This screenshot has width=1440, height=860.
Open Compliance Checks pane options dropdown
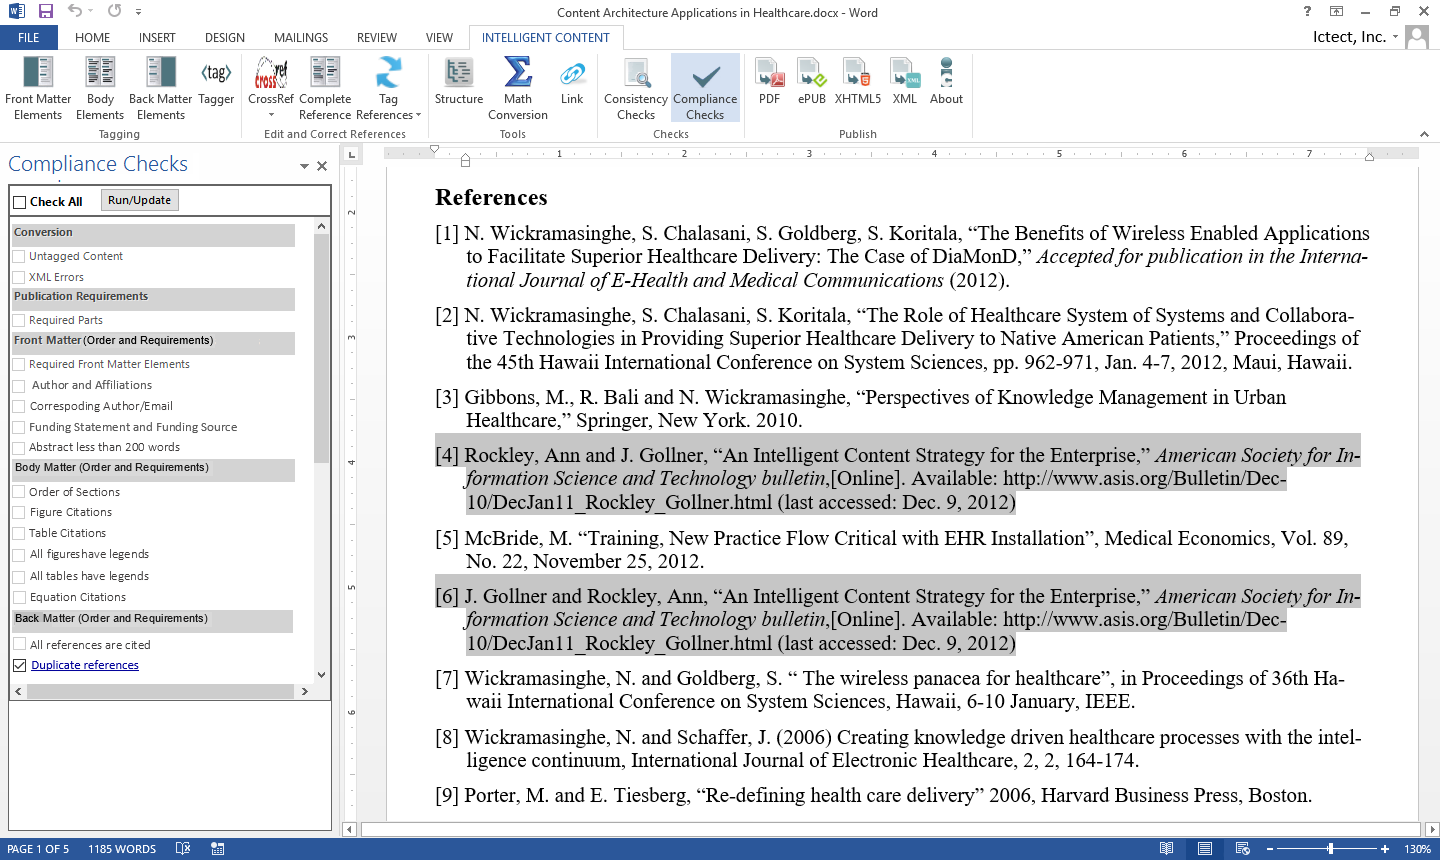click(304, 166)
